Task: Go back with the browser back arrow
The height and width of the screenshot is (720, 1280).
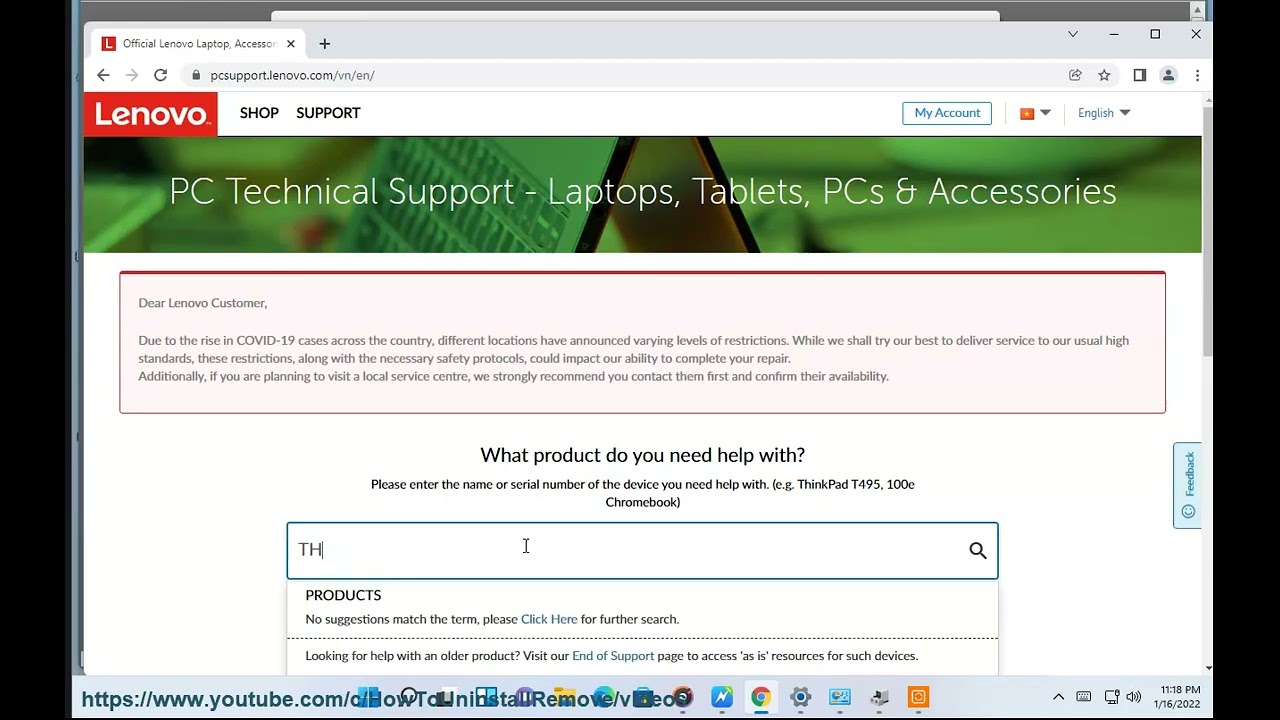Action: click(x=103, y=75)
